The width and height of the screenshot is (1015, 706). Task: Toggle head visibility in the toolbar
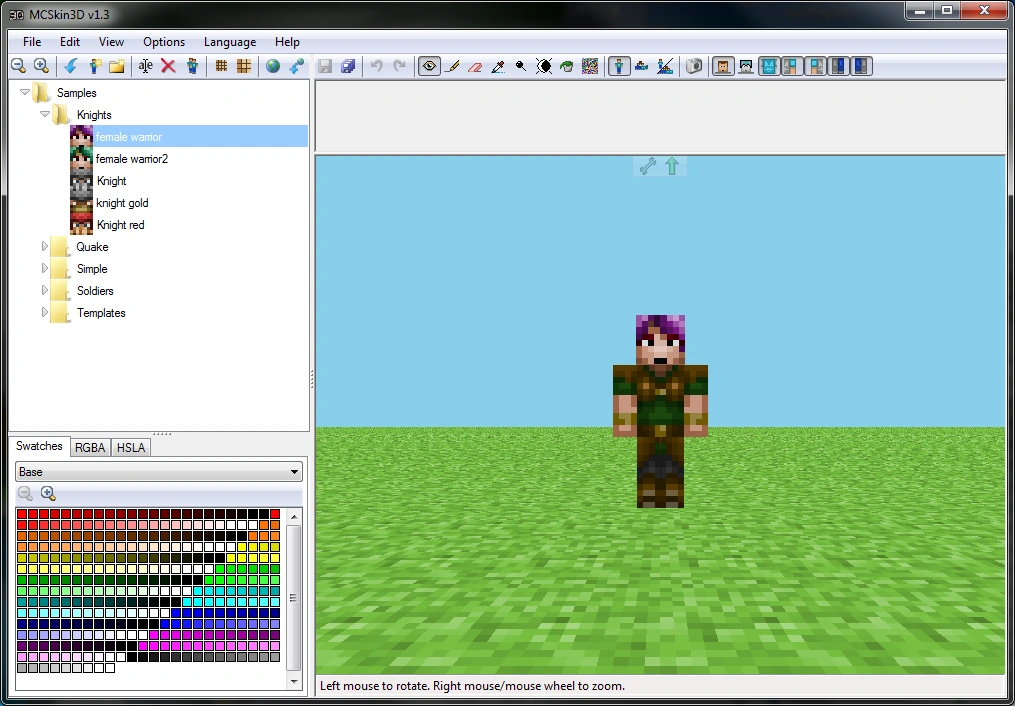pos(723,66)
